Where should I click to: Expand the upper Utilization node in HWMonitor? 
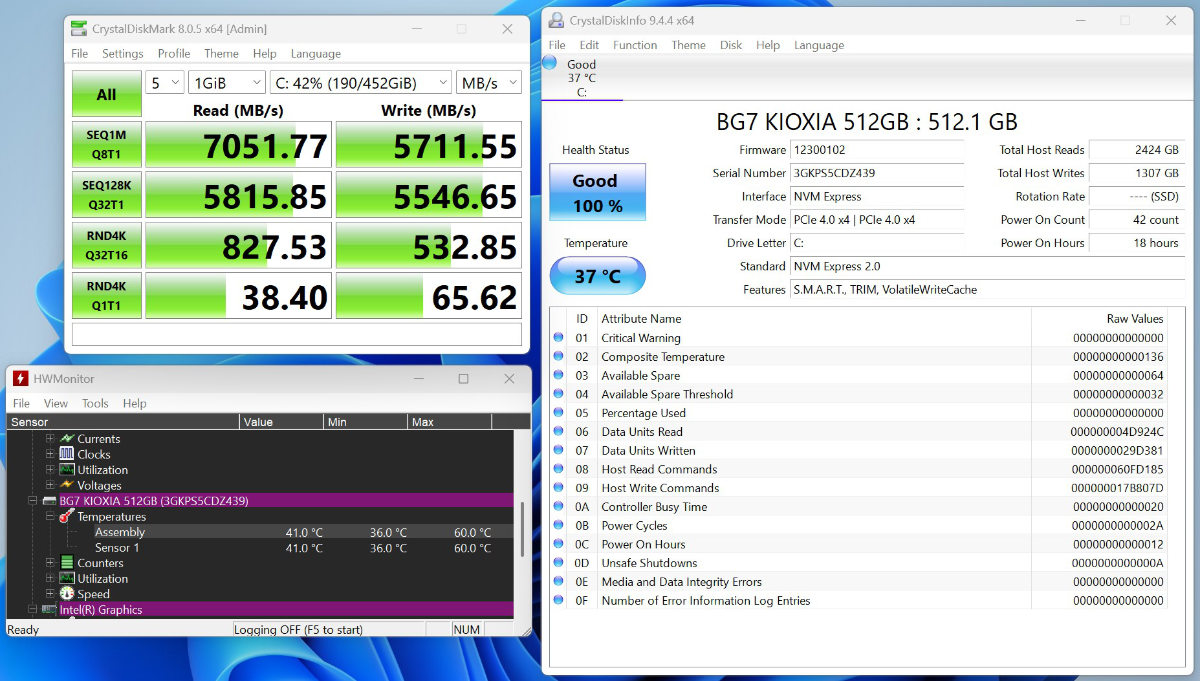tap(50, 470)
